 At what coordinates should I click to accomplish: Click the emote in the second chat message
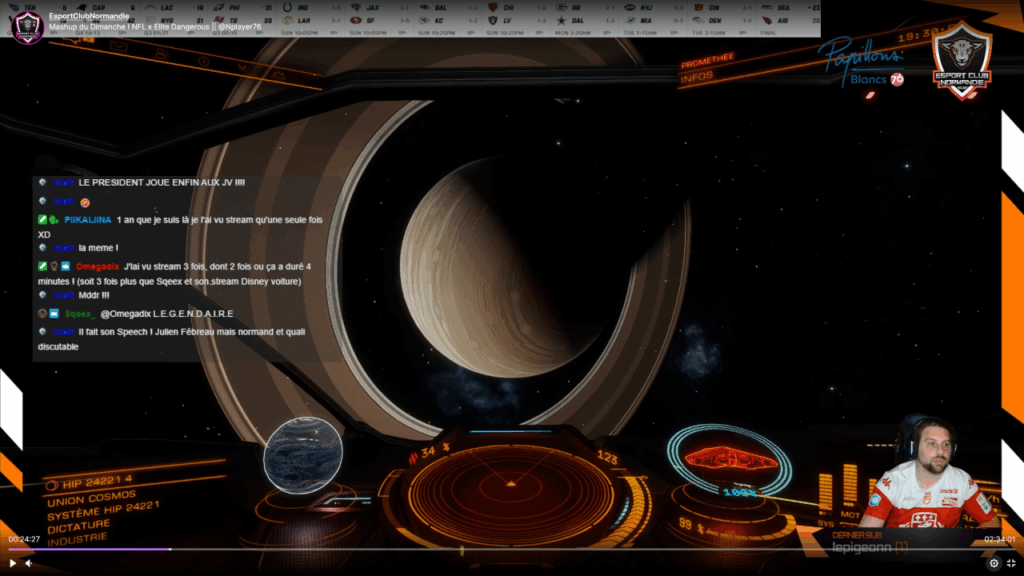click(x=85, y=203)
